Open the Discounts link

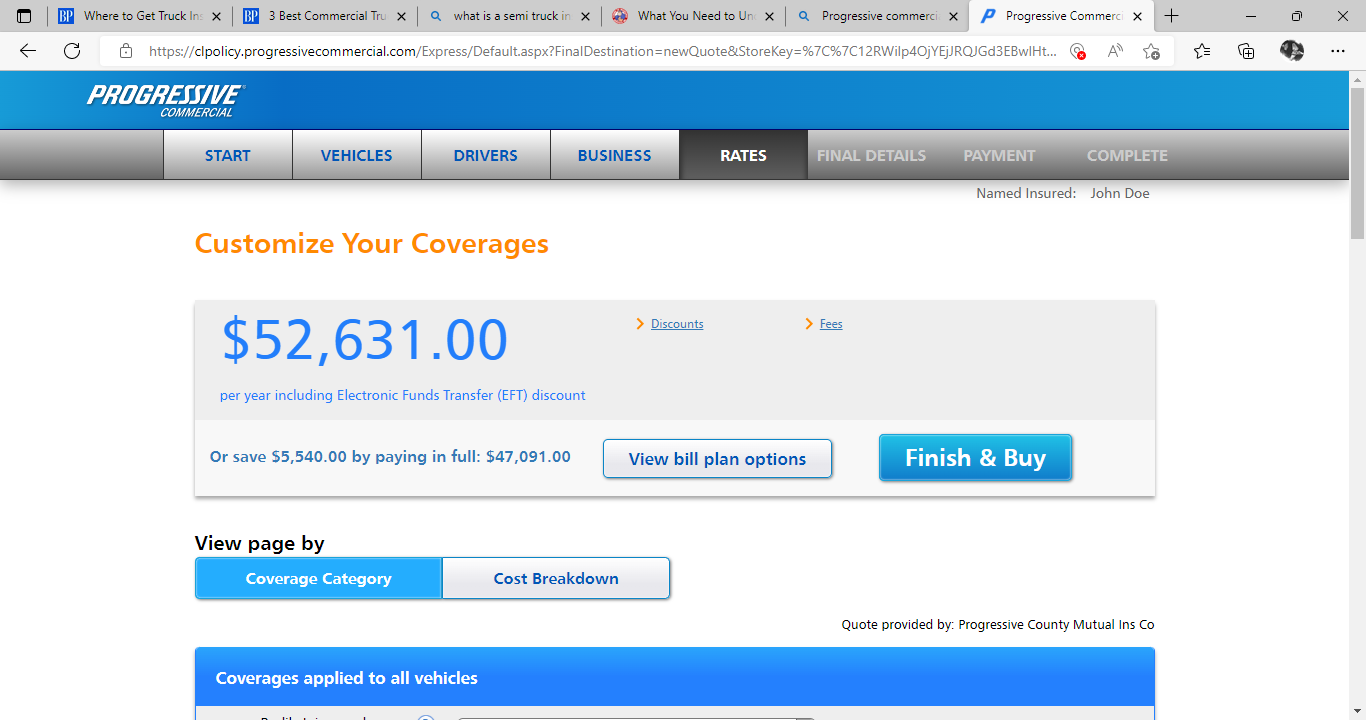point(677,324)
